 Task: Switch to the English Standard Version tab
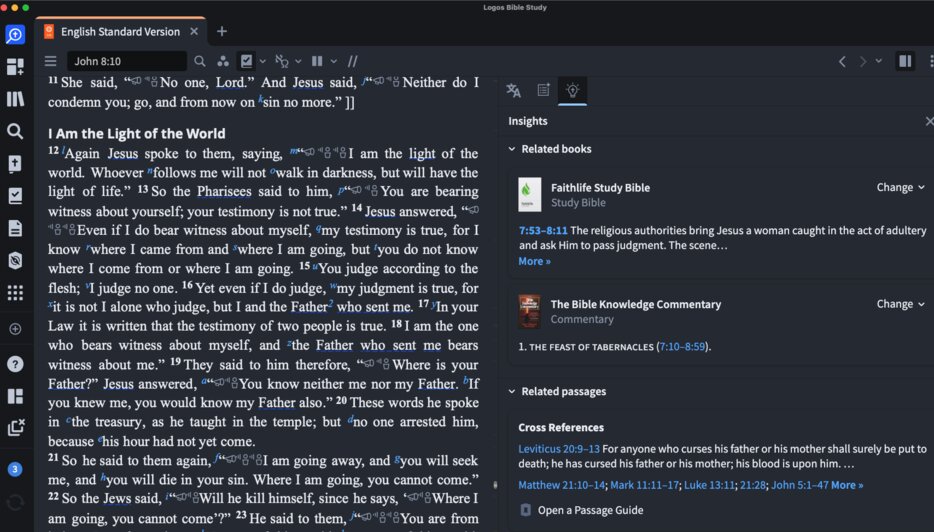pyautogui.click(x=119, y=32)
